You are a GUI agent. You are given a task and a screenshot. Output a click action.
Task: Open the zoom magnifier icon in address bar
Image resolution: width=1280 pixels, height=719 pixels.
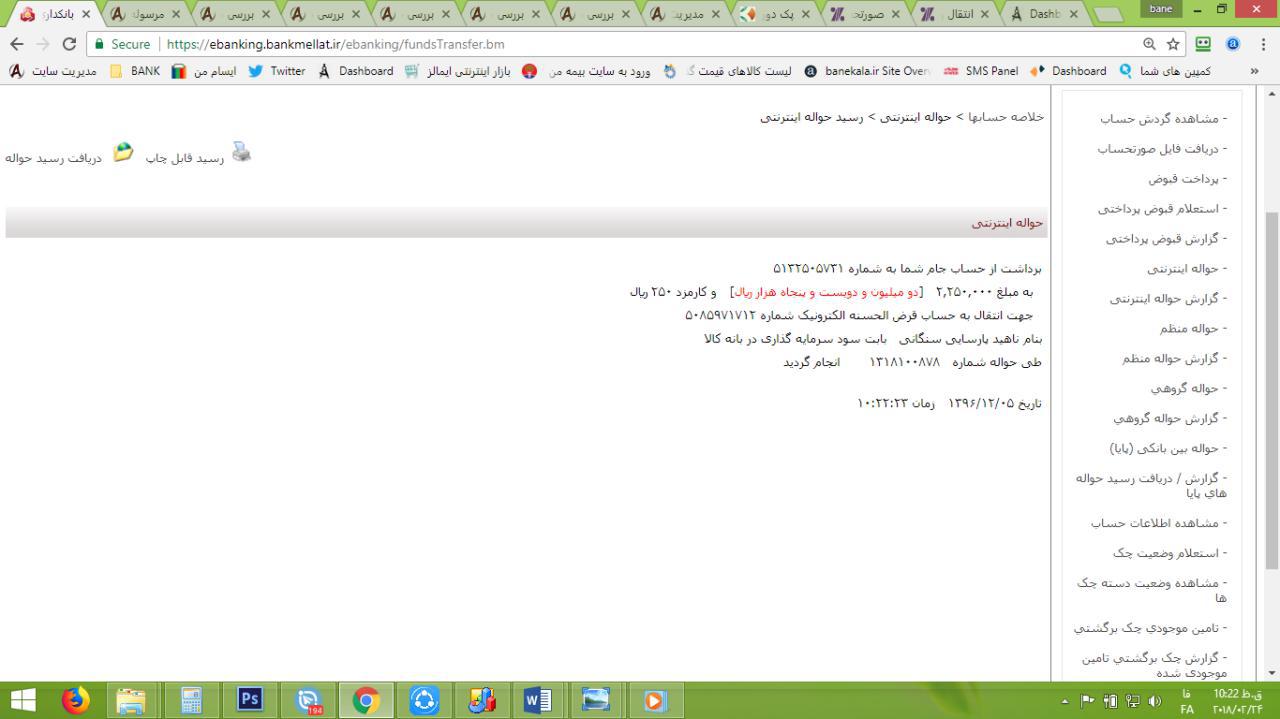tap(1149, 44)
